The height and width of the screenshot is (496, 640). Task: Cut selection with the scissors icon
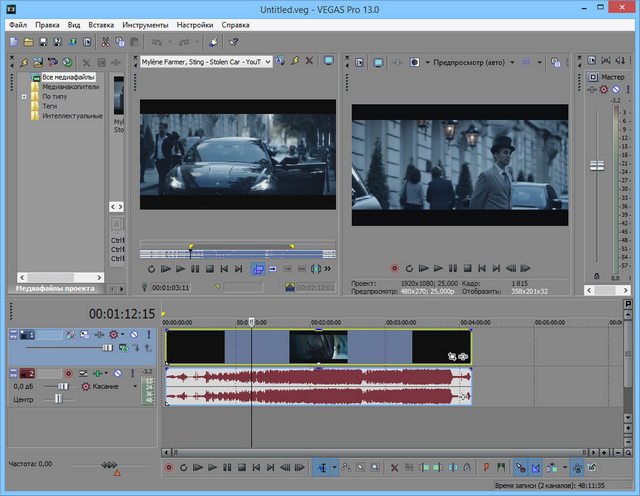point(105,42)
